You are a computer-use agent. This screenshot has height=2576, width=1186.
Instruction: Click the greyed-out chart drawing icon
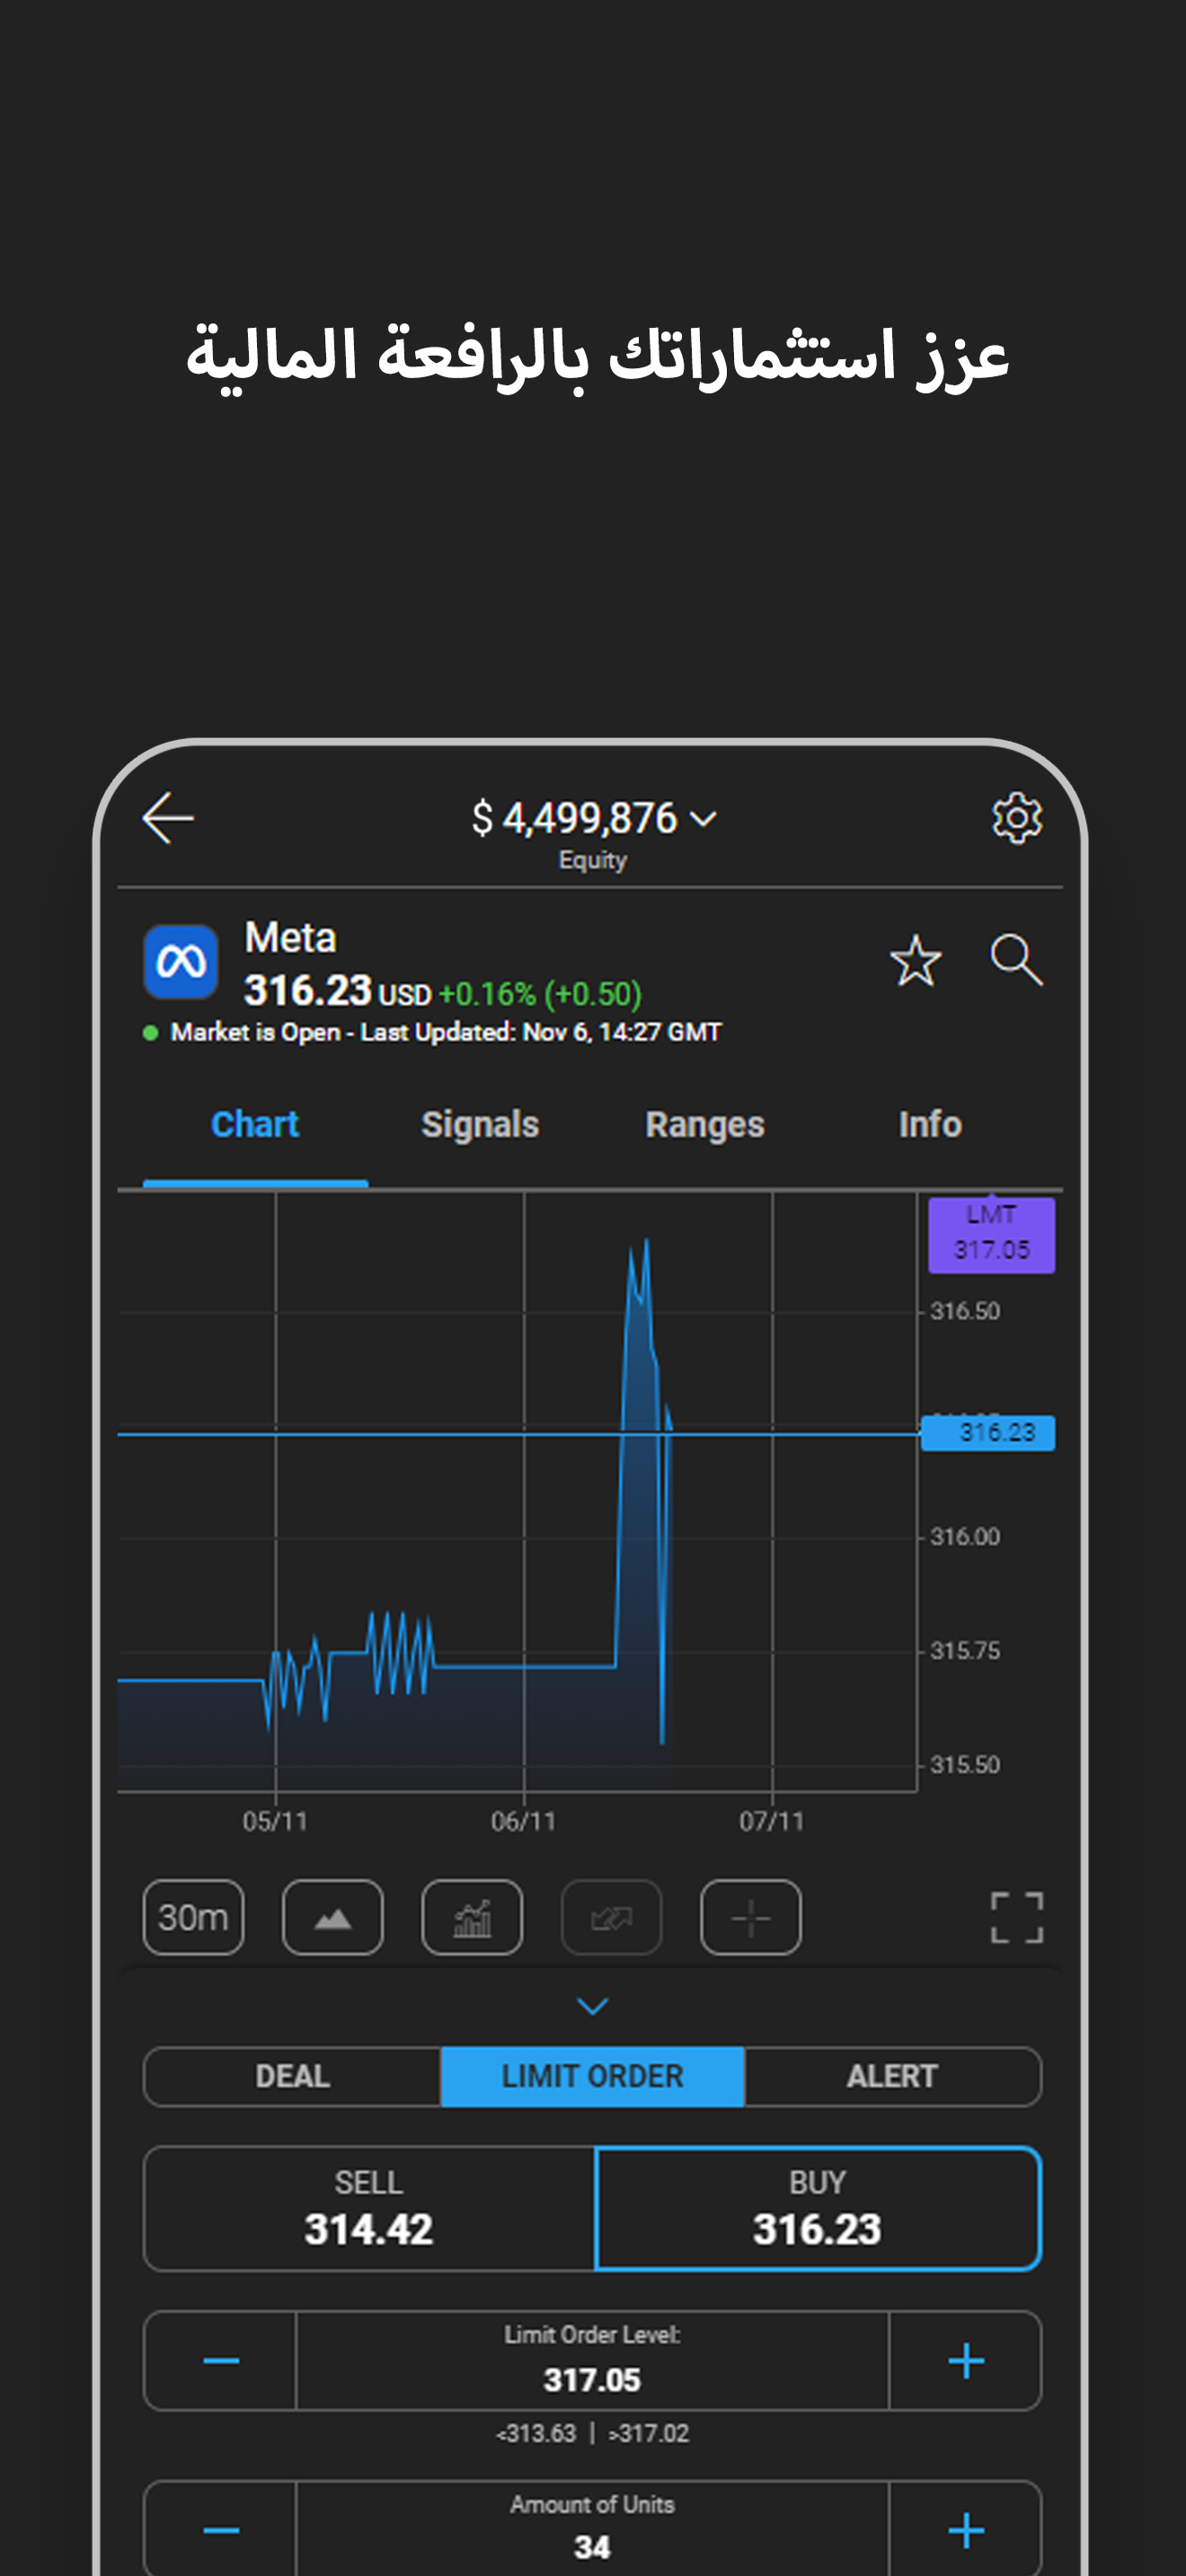click(x=611, y=1916)
